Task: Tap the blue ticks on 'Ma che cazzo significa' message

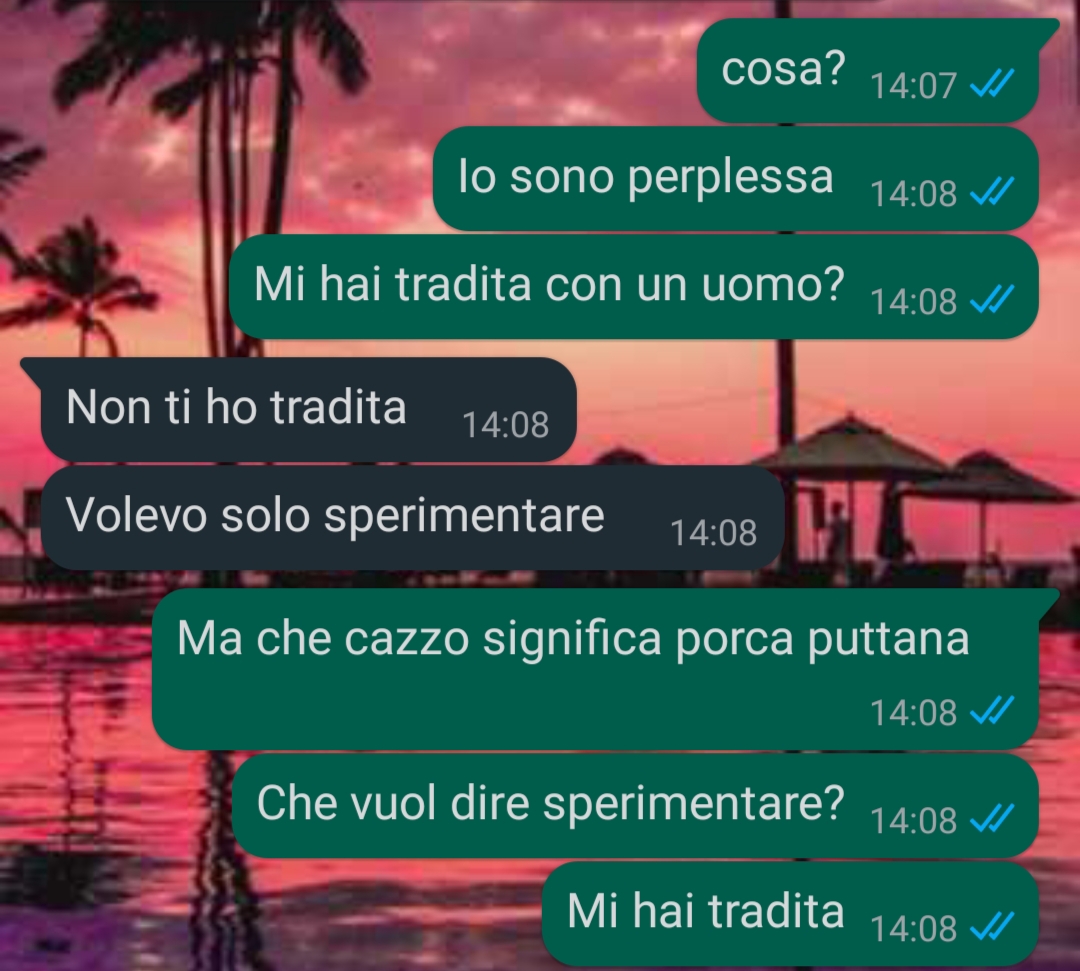Action: [991, 711]
